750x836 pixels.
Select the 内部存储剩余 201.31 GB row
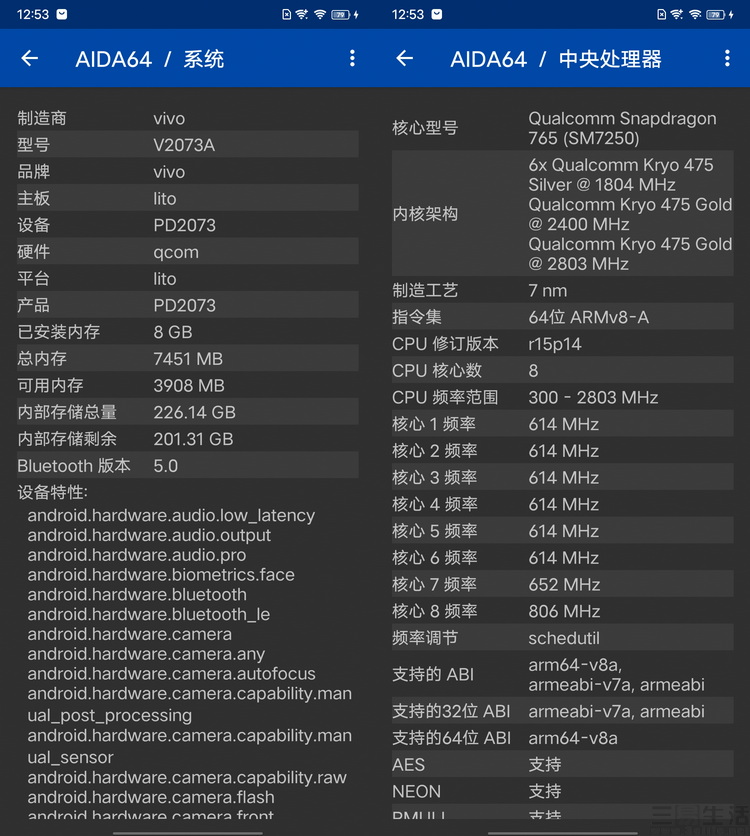pos(188,438)
